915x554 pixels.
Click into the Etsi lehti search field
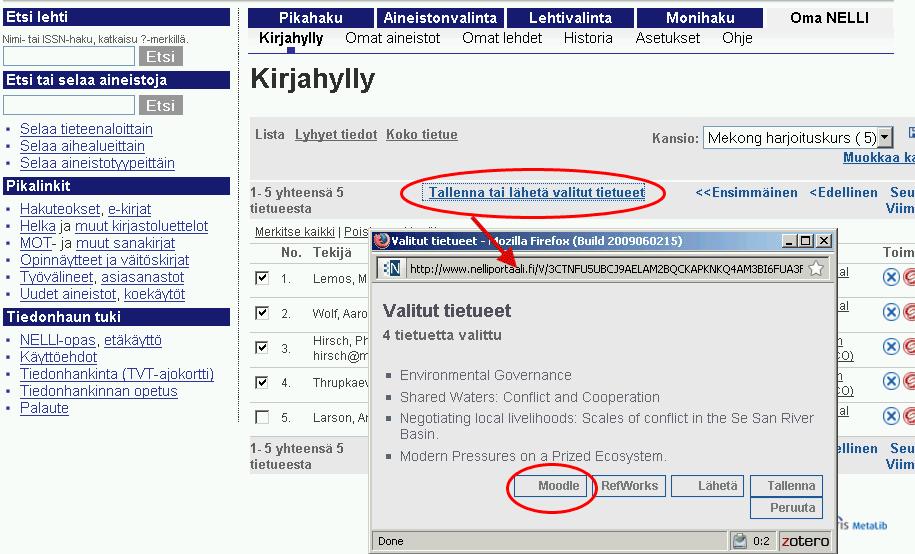[69, 56]
